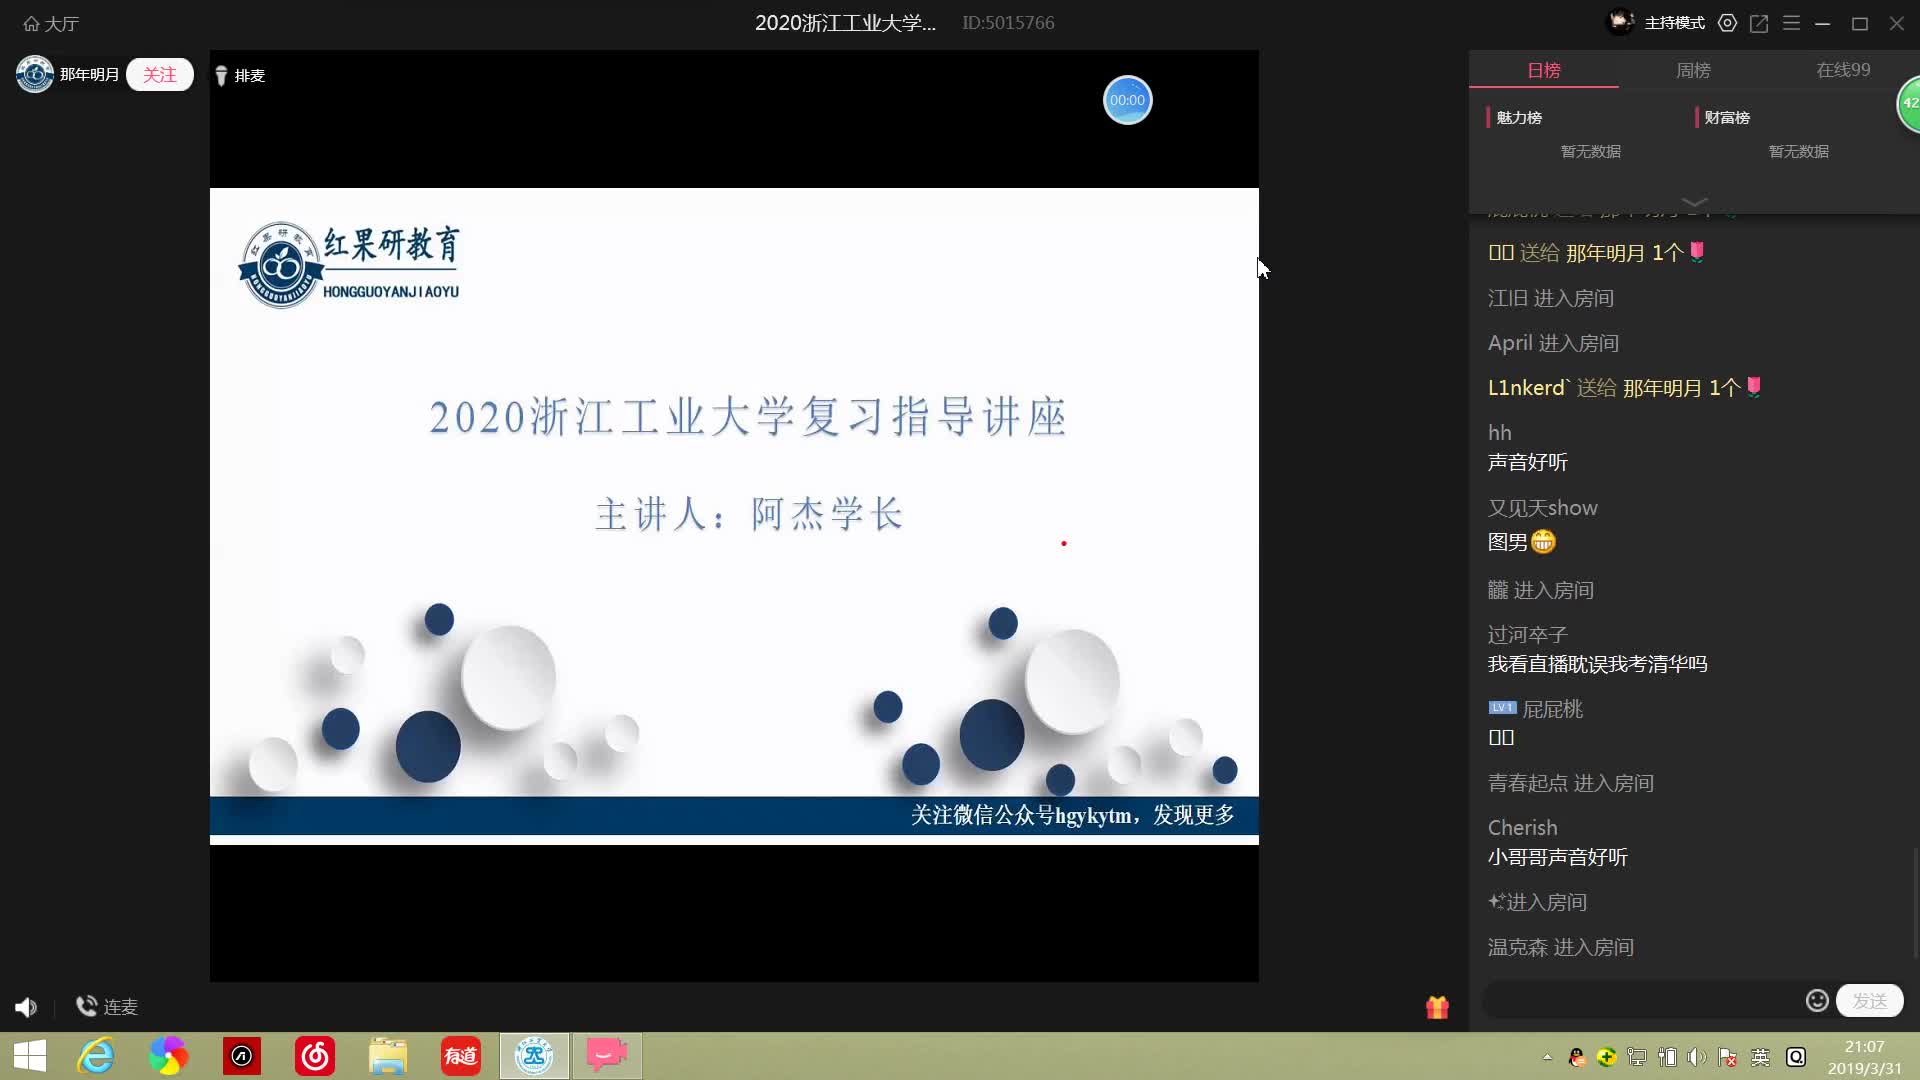Launch Internet Explorer from taskbar
Screen dimensions: 1920x1080
(x=97, y=1056)
